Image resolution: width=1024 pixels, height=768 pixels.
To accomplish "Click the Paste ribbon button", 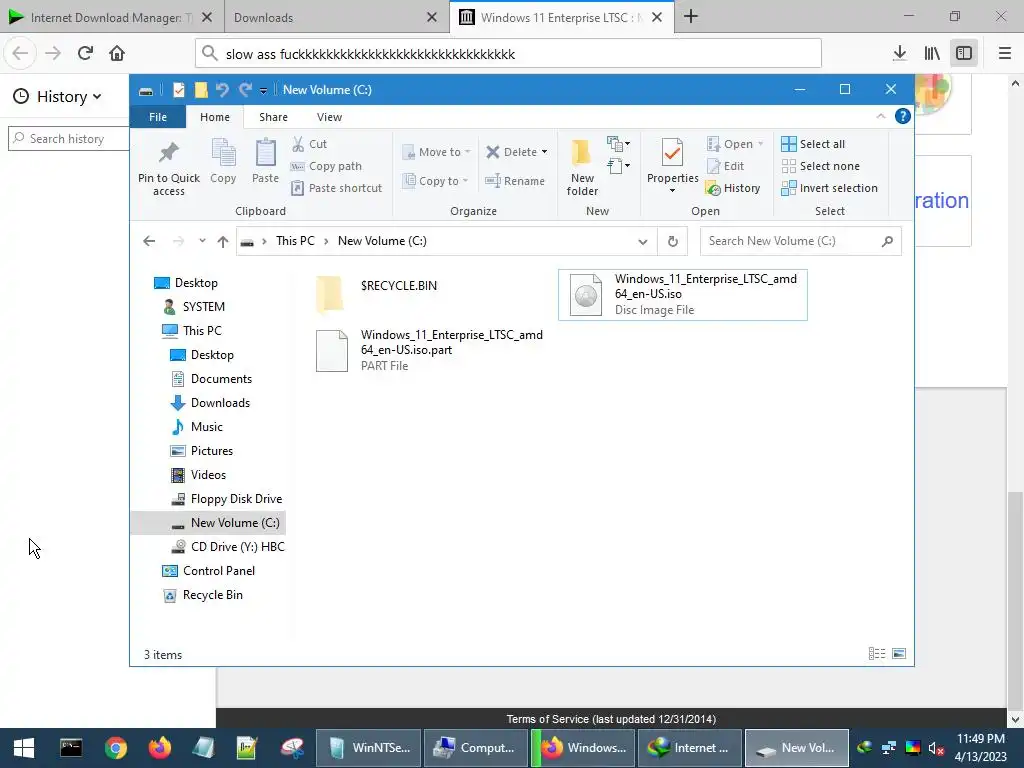I will [265, 161].
